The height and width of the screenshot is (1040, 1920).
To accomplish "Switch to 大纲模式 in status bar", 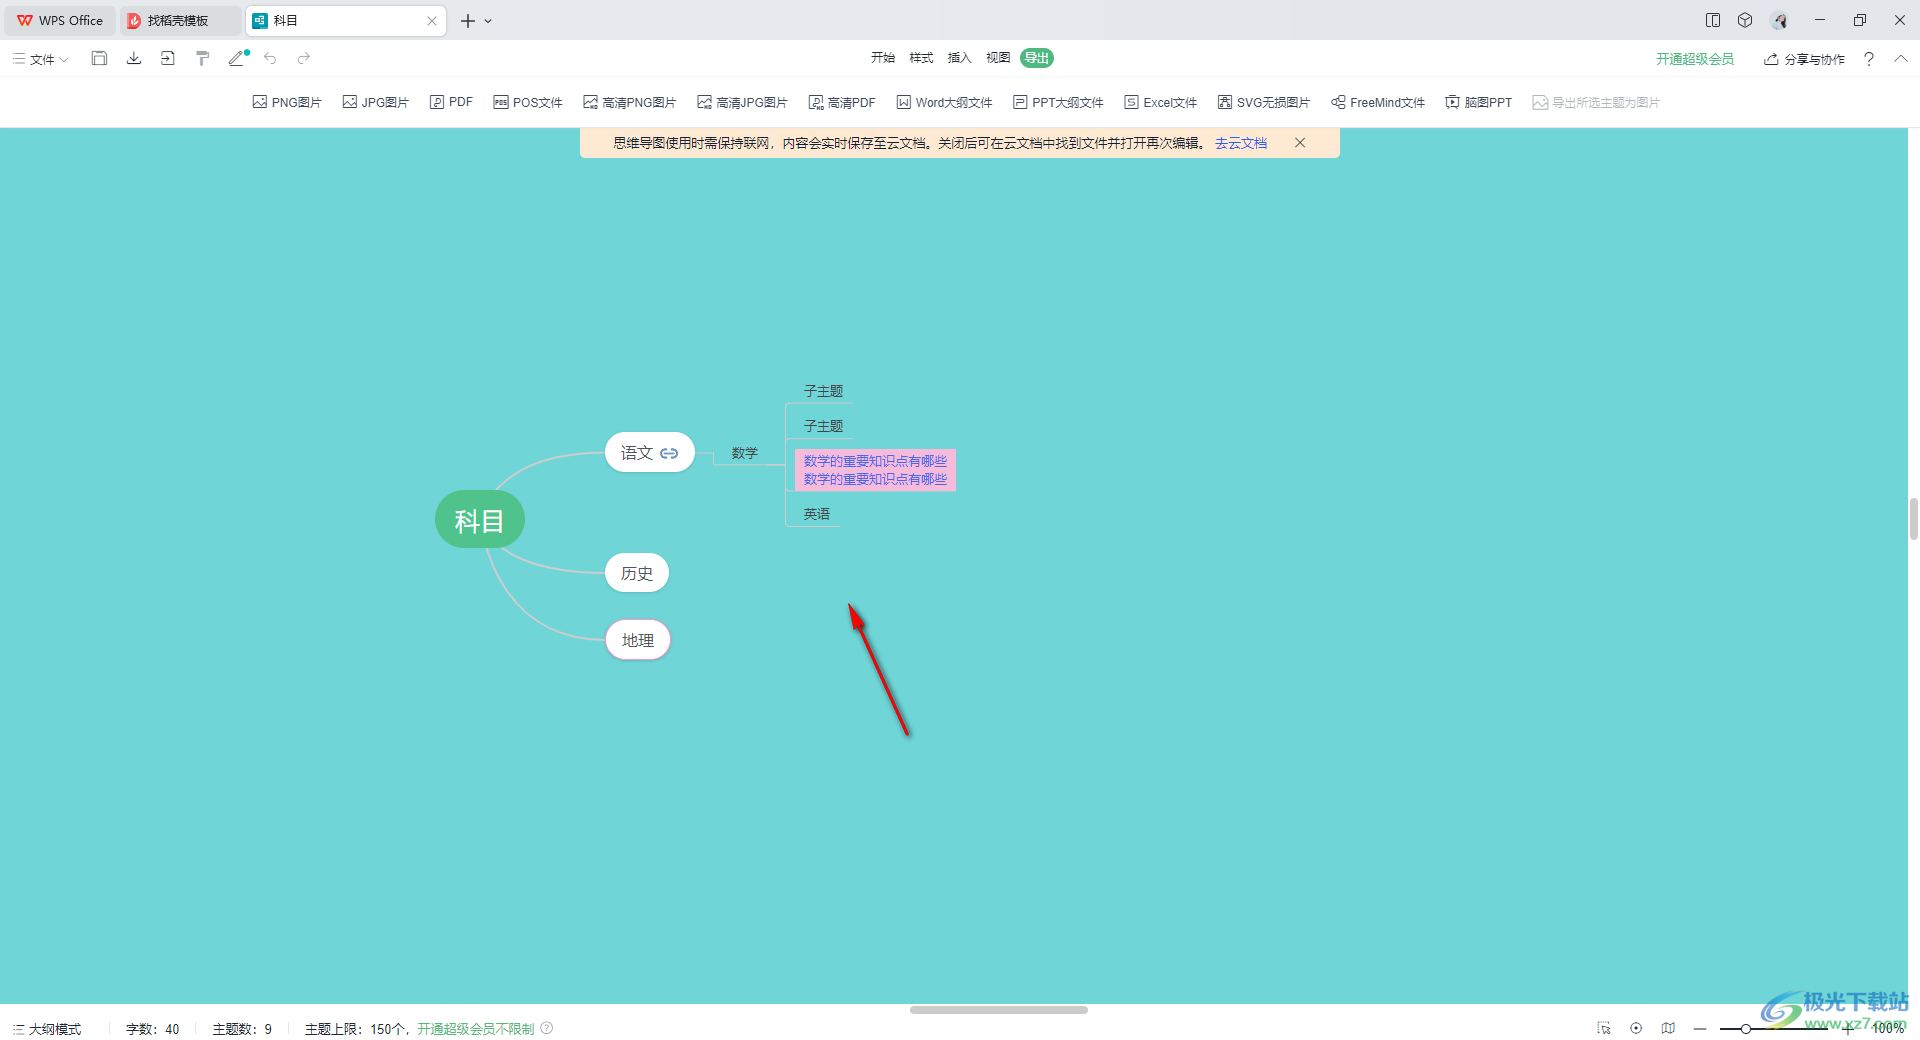I will (x=47, y=1029).
